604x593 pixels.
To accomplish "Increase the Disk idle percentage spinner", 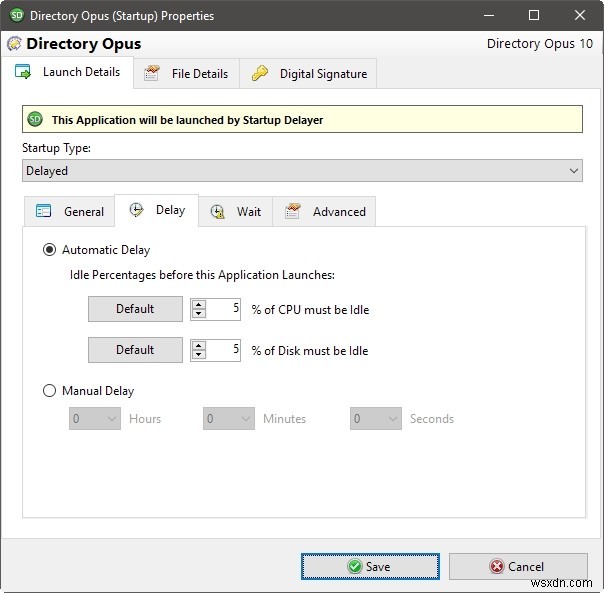I will [199, 346].
